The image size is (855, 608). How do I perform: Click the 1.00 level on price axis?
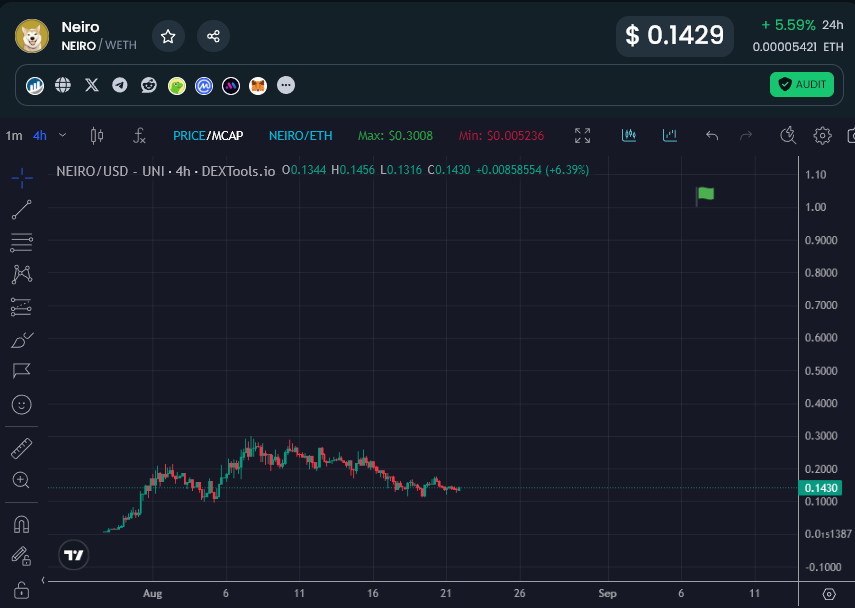[x=816, y=207]
